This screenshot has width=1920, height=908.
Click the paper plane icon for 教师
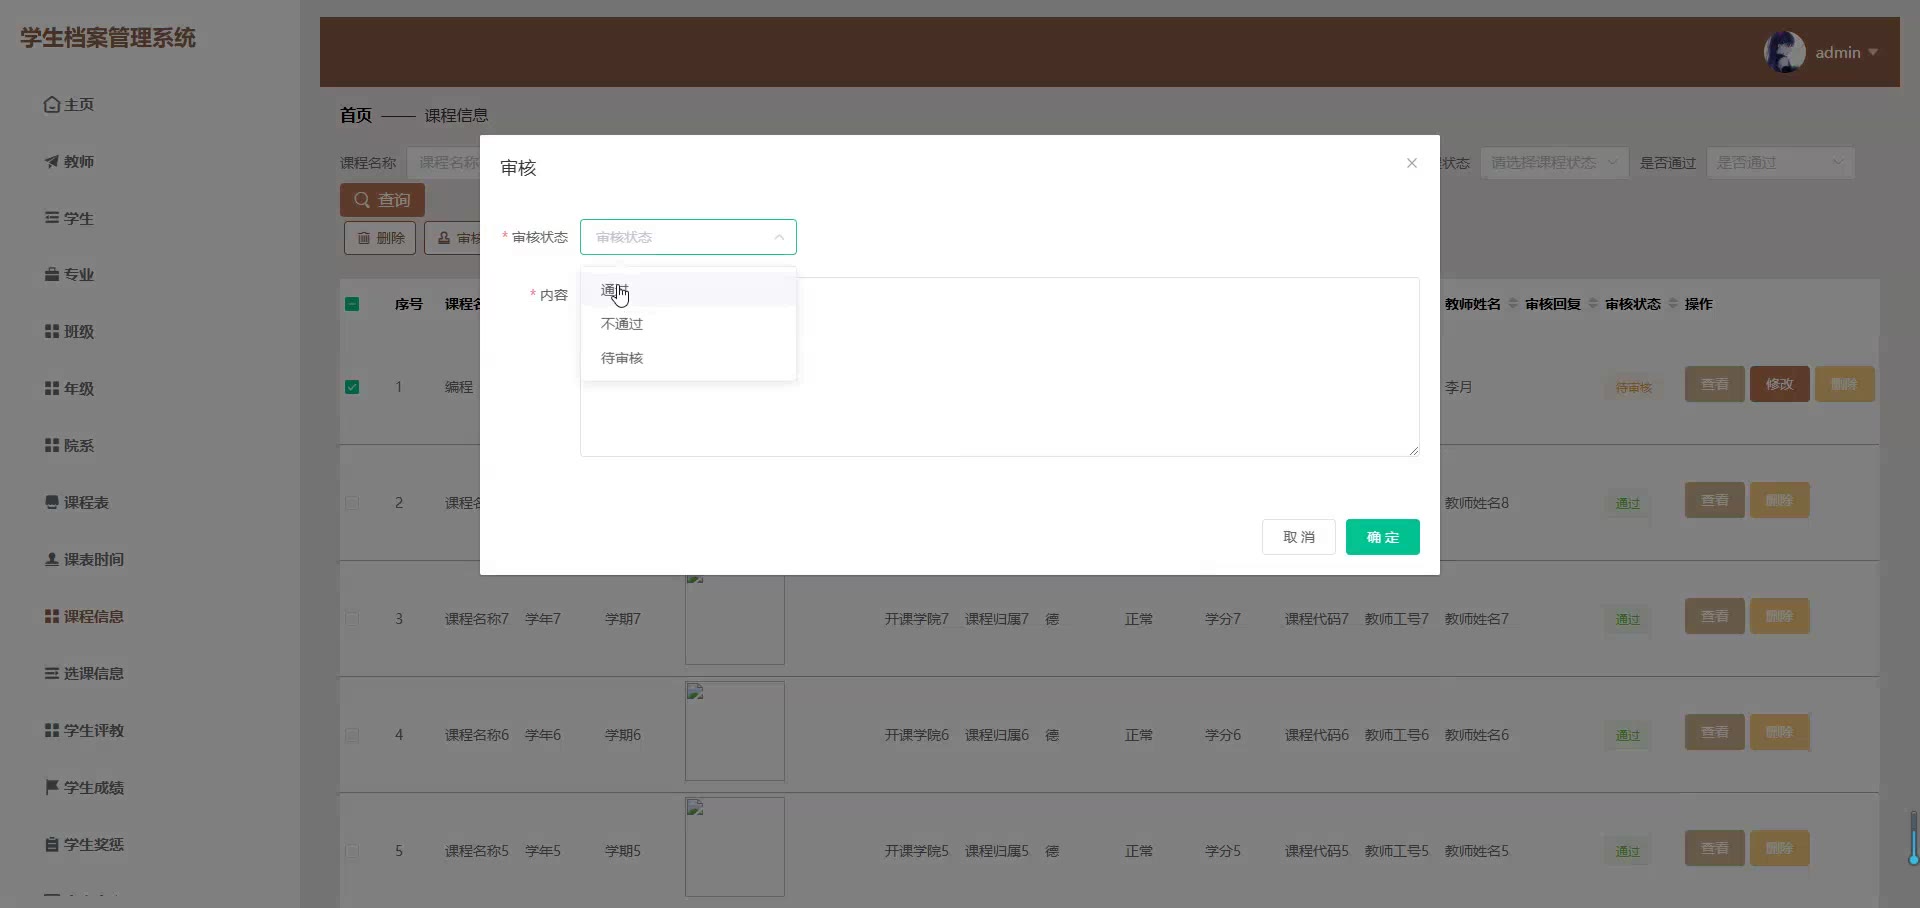tap(52, 162)
